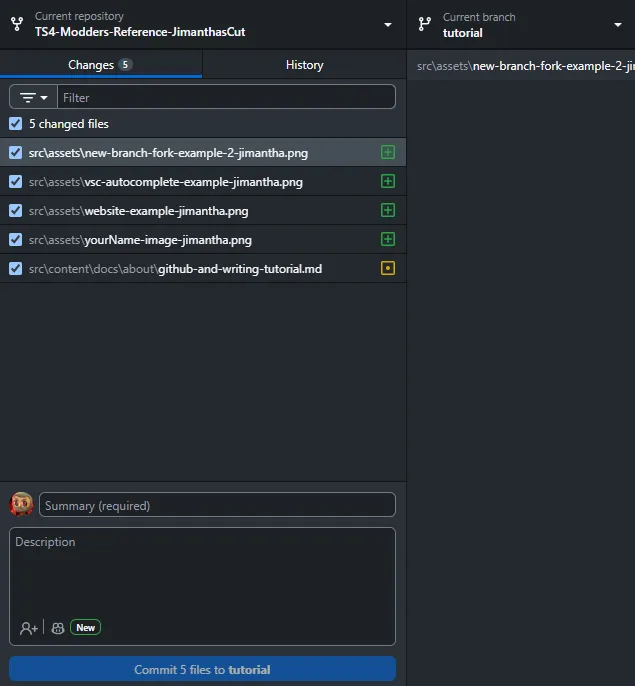
Task: Select github-and-writing-tutorial.md row
Action: coord(203,268)
